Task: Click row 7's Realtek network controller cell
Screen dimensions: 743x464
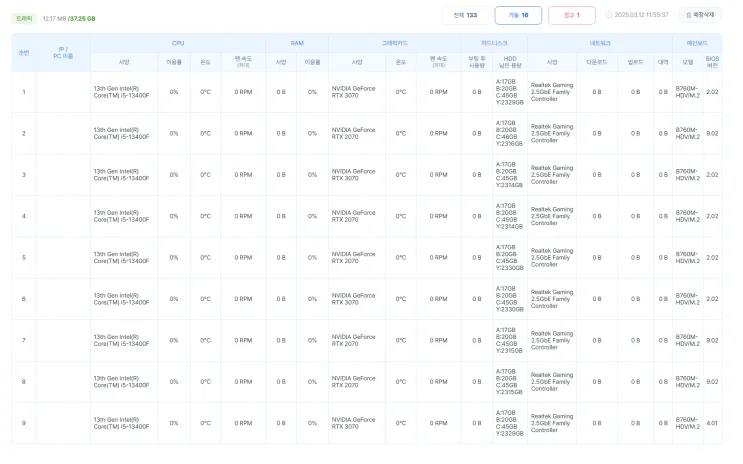Action: (552, 340)
